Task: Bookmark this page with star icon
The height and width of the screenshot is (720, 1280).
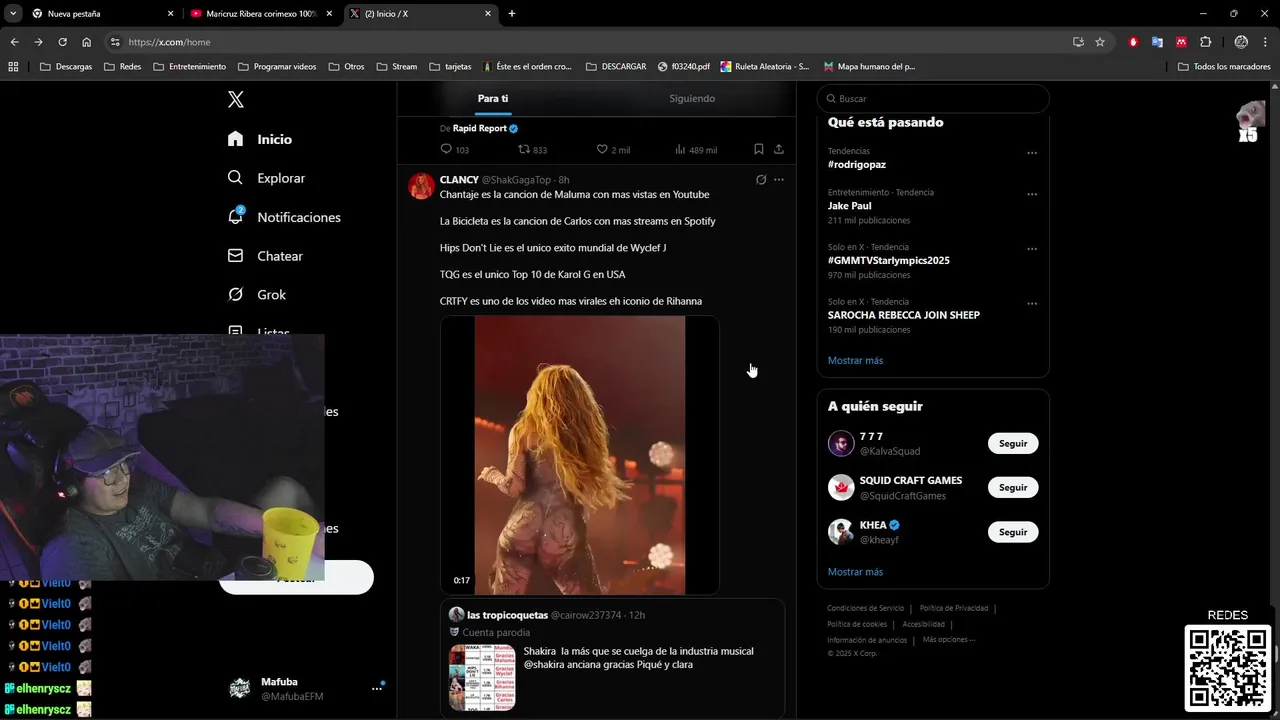Action: (x=1100, y=42)
